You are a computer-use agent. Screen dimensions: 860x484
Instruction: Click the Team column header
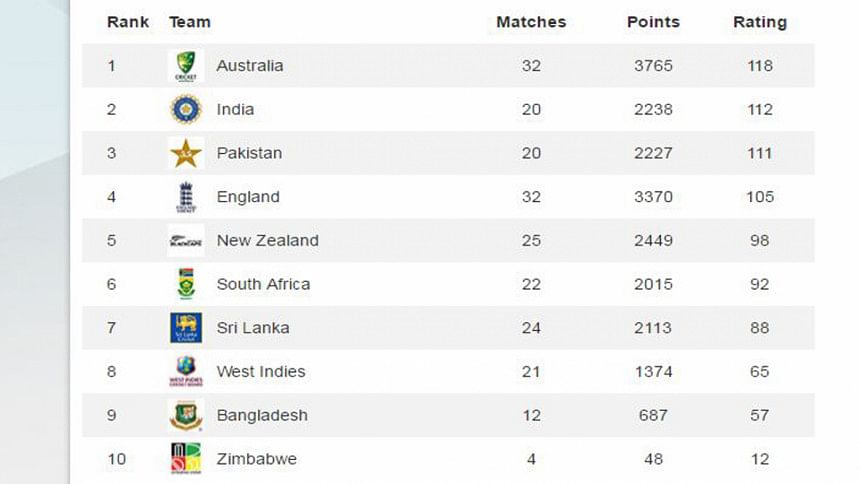(x=190, y=22)
